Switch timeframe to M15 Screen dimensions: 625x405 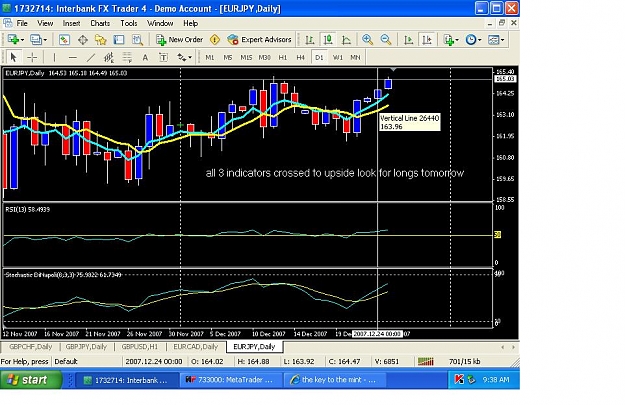[246, 57]
